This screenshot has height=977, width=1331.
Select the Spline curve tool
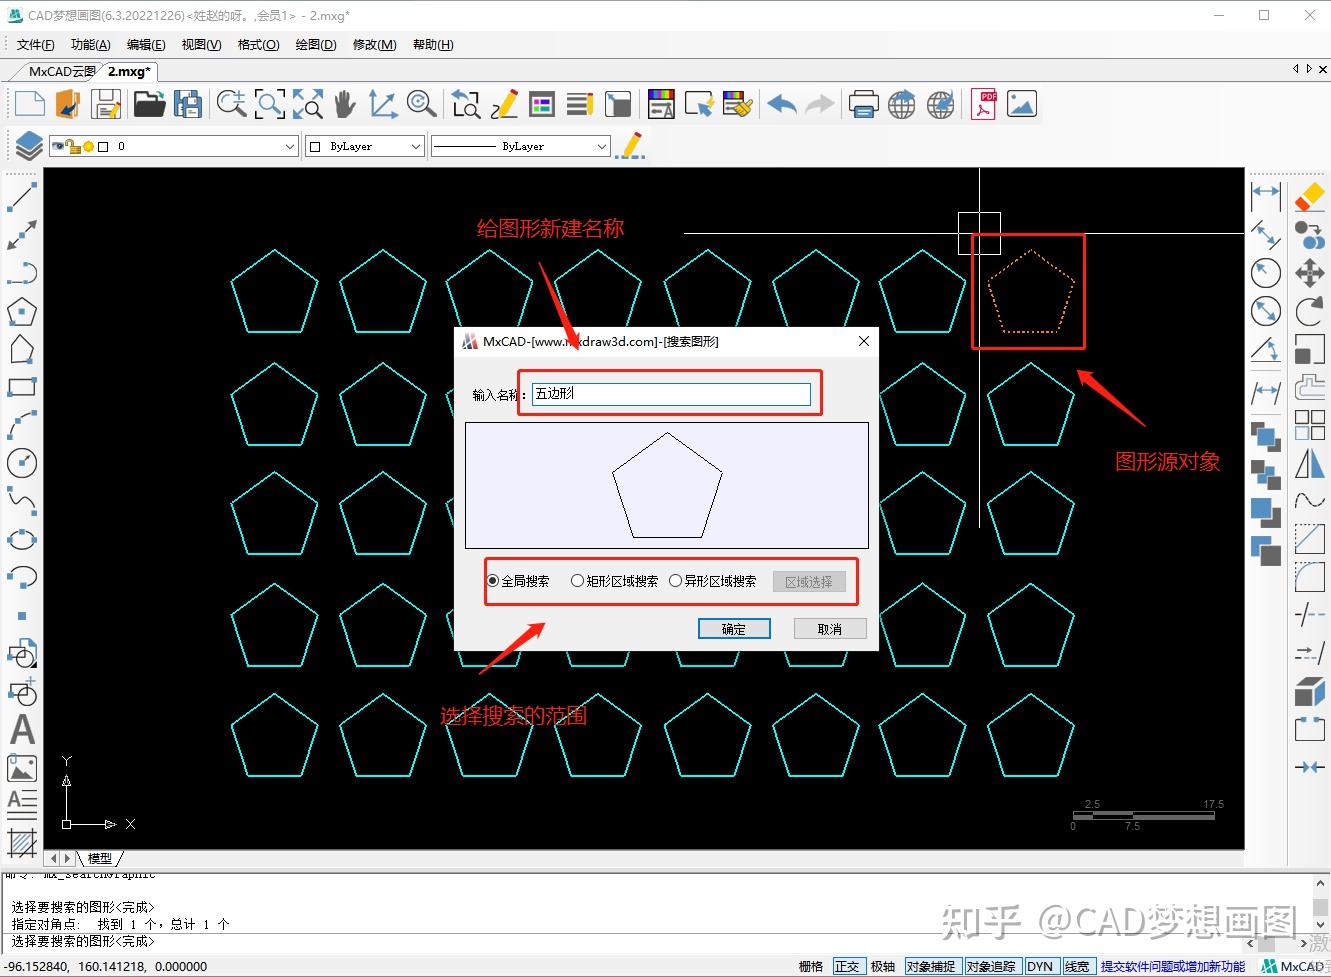[x=22, y=501]
